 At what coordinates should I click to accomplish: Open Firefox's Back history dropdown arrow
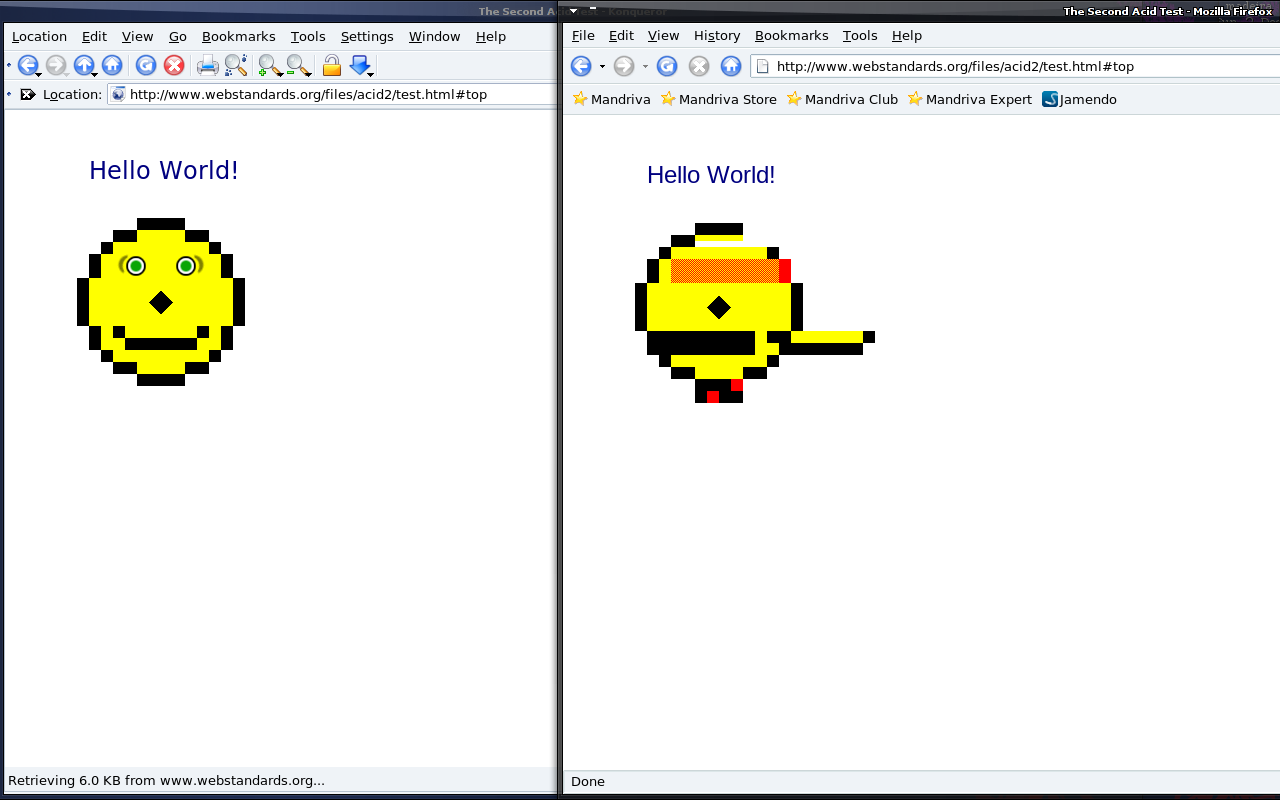(x=602, y=67)
